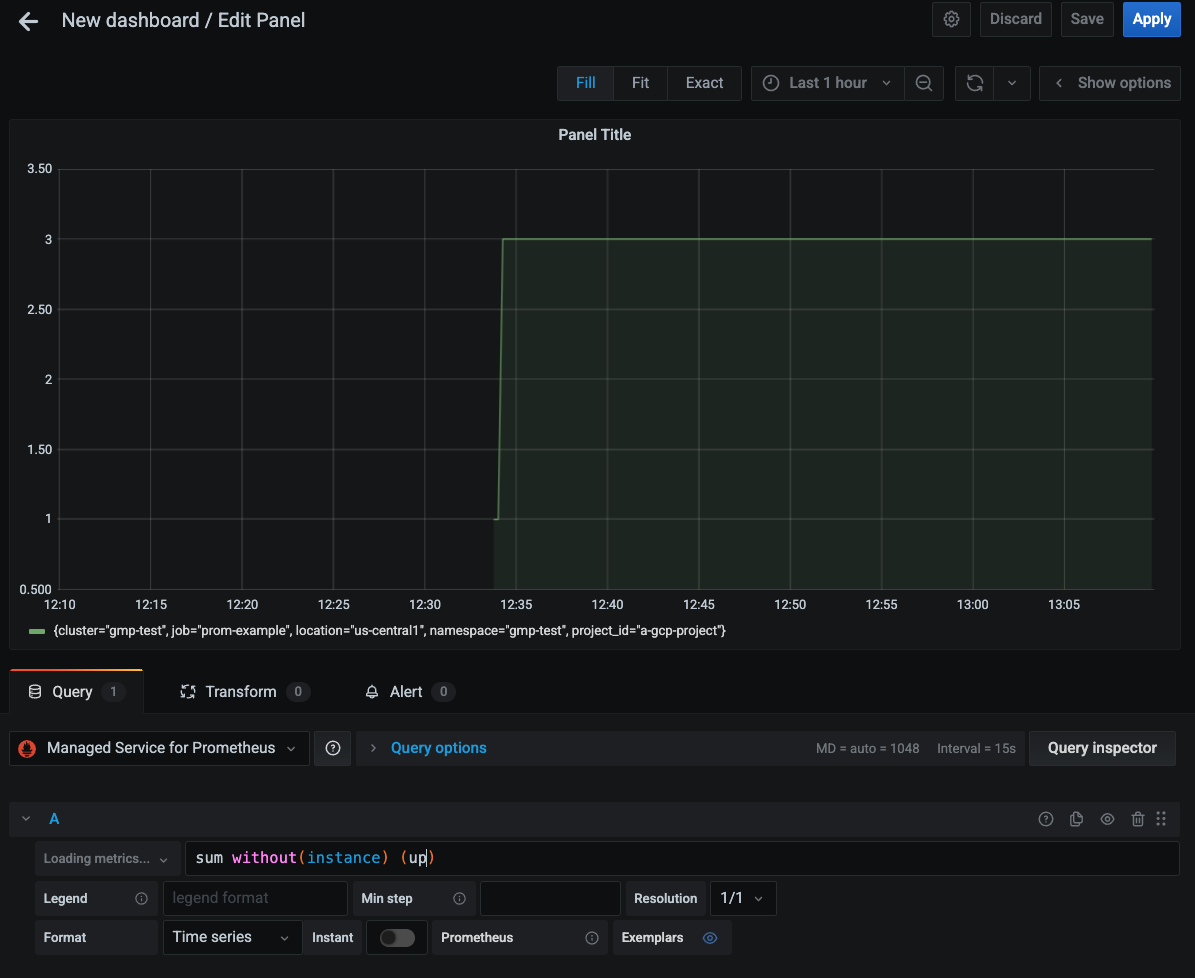Toggle query A visibility with the eye icon

pyautogui.click(x=1107, y=819)
